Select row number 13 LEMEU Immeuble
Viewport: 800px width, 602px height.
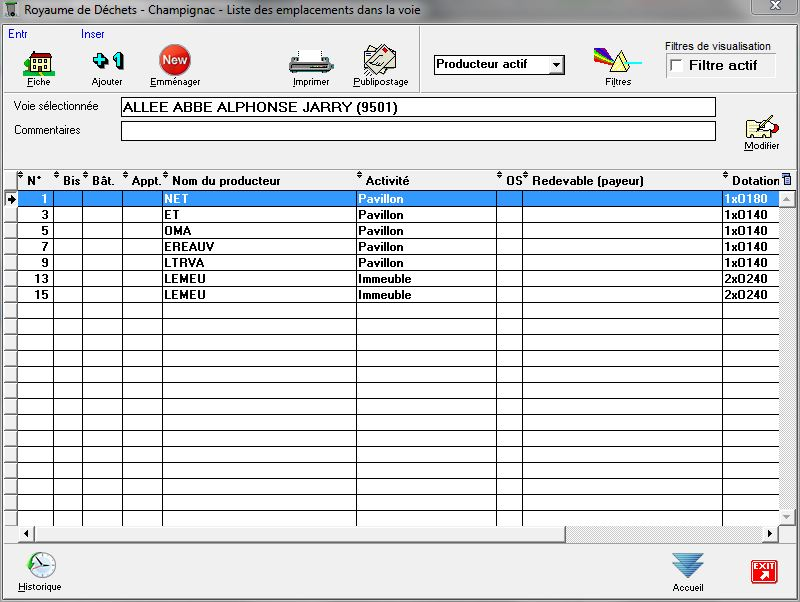pyautogui.click(x=258, y=279)
